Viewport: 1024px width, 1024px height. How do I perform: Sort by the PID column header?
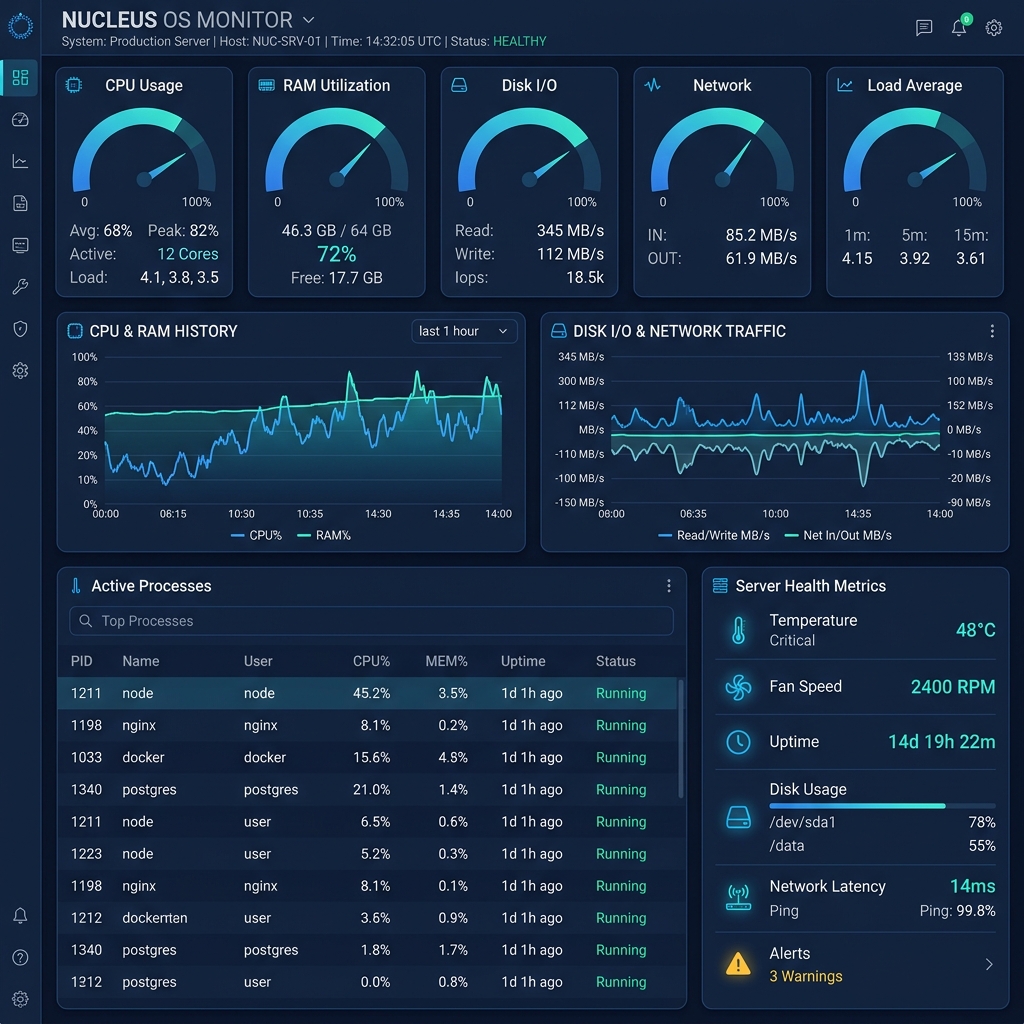(82, 661)
